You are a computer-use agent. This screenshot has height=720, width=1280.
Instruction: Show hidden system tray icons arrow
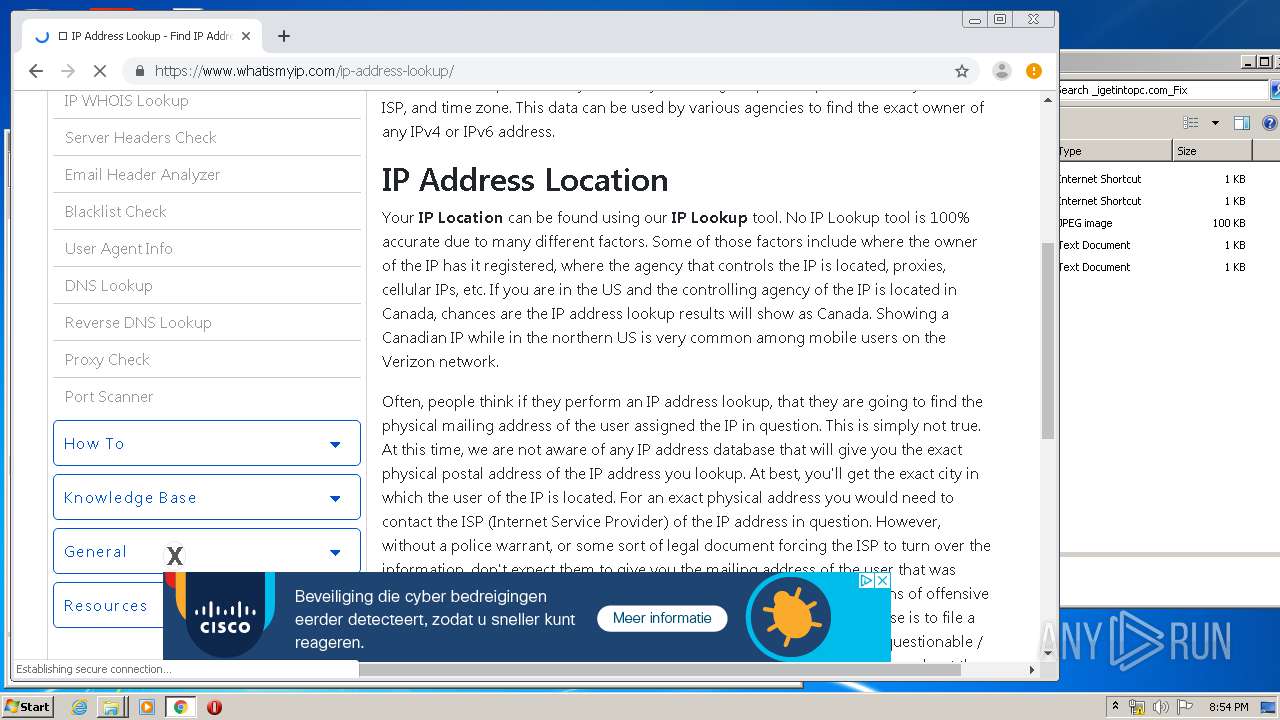pos(1115,707)
